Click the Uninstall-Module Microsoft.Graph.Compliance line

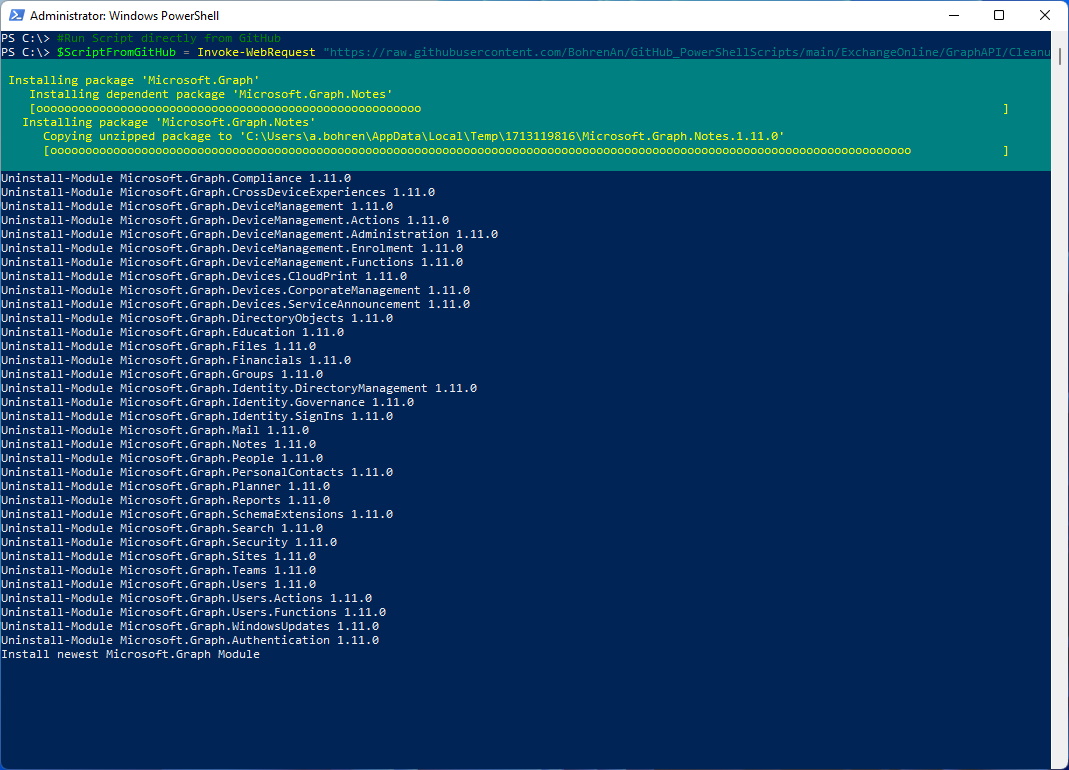coord(176,179)
